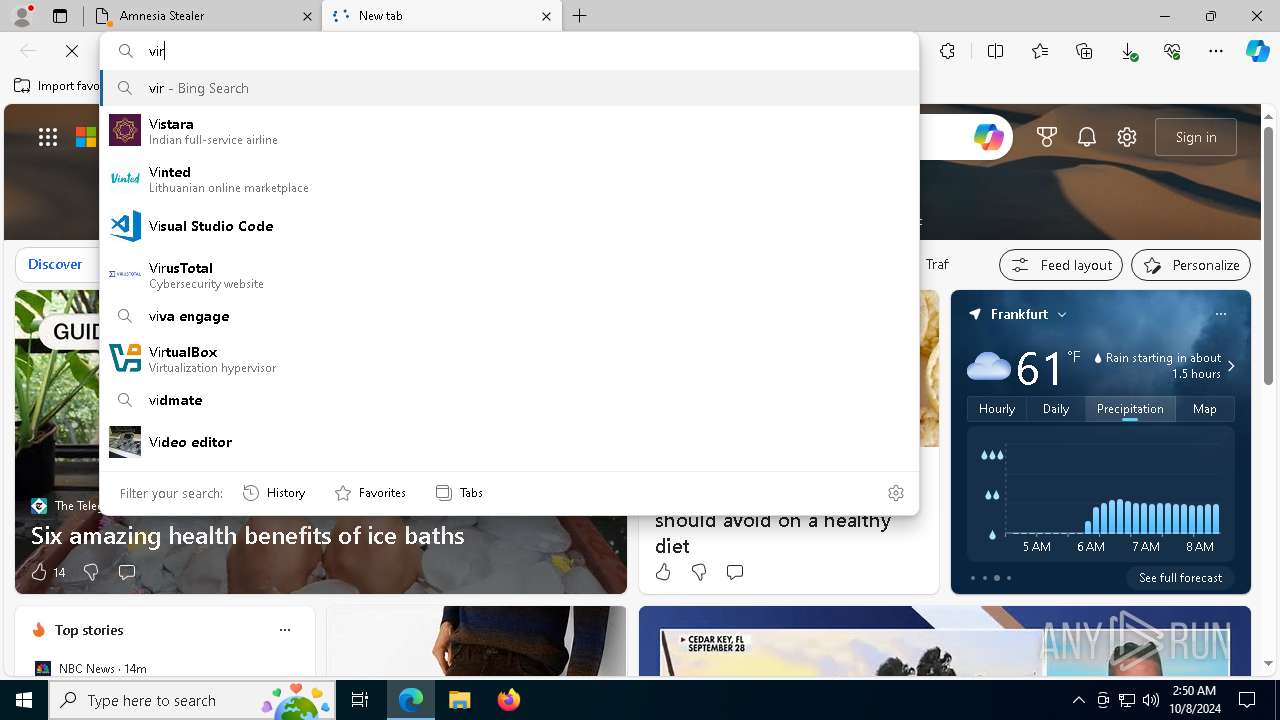This screenshot has height=720, width=1280.
Task: Open the Favorites star toolbar icon
Action: pyautogui.click(x=1040, y=51)
